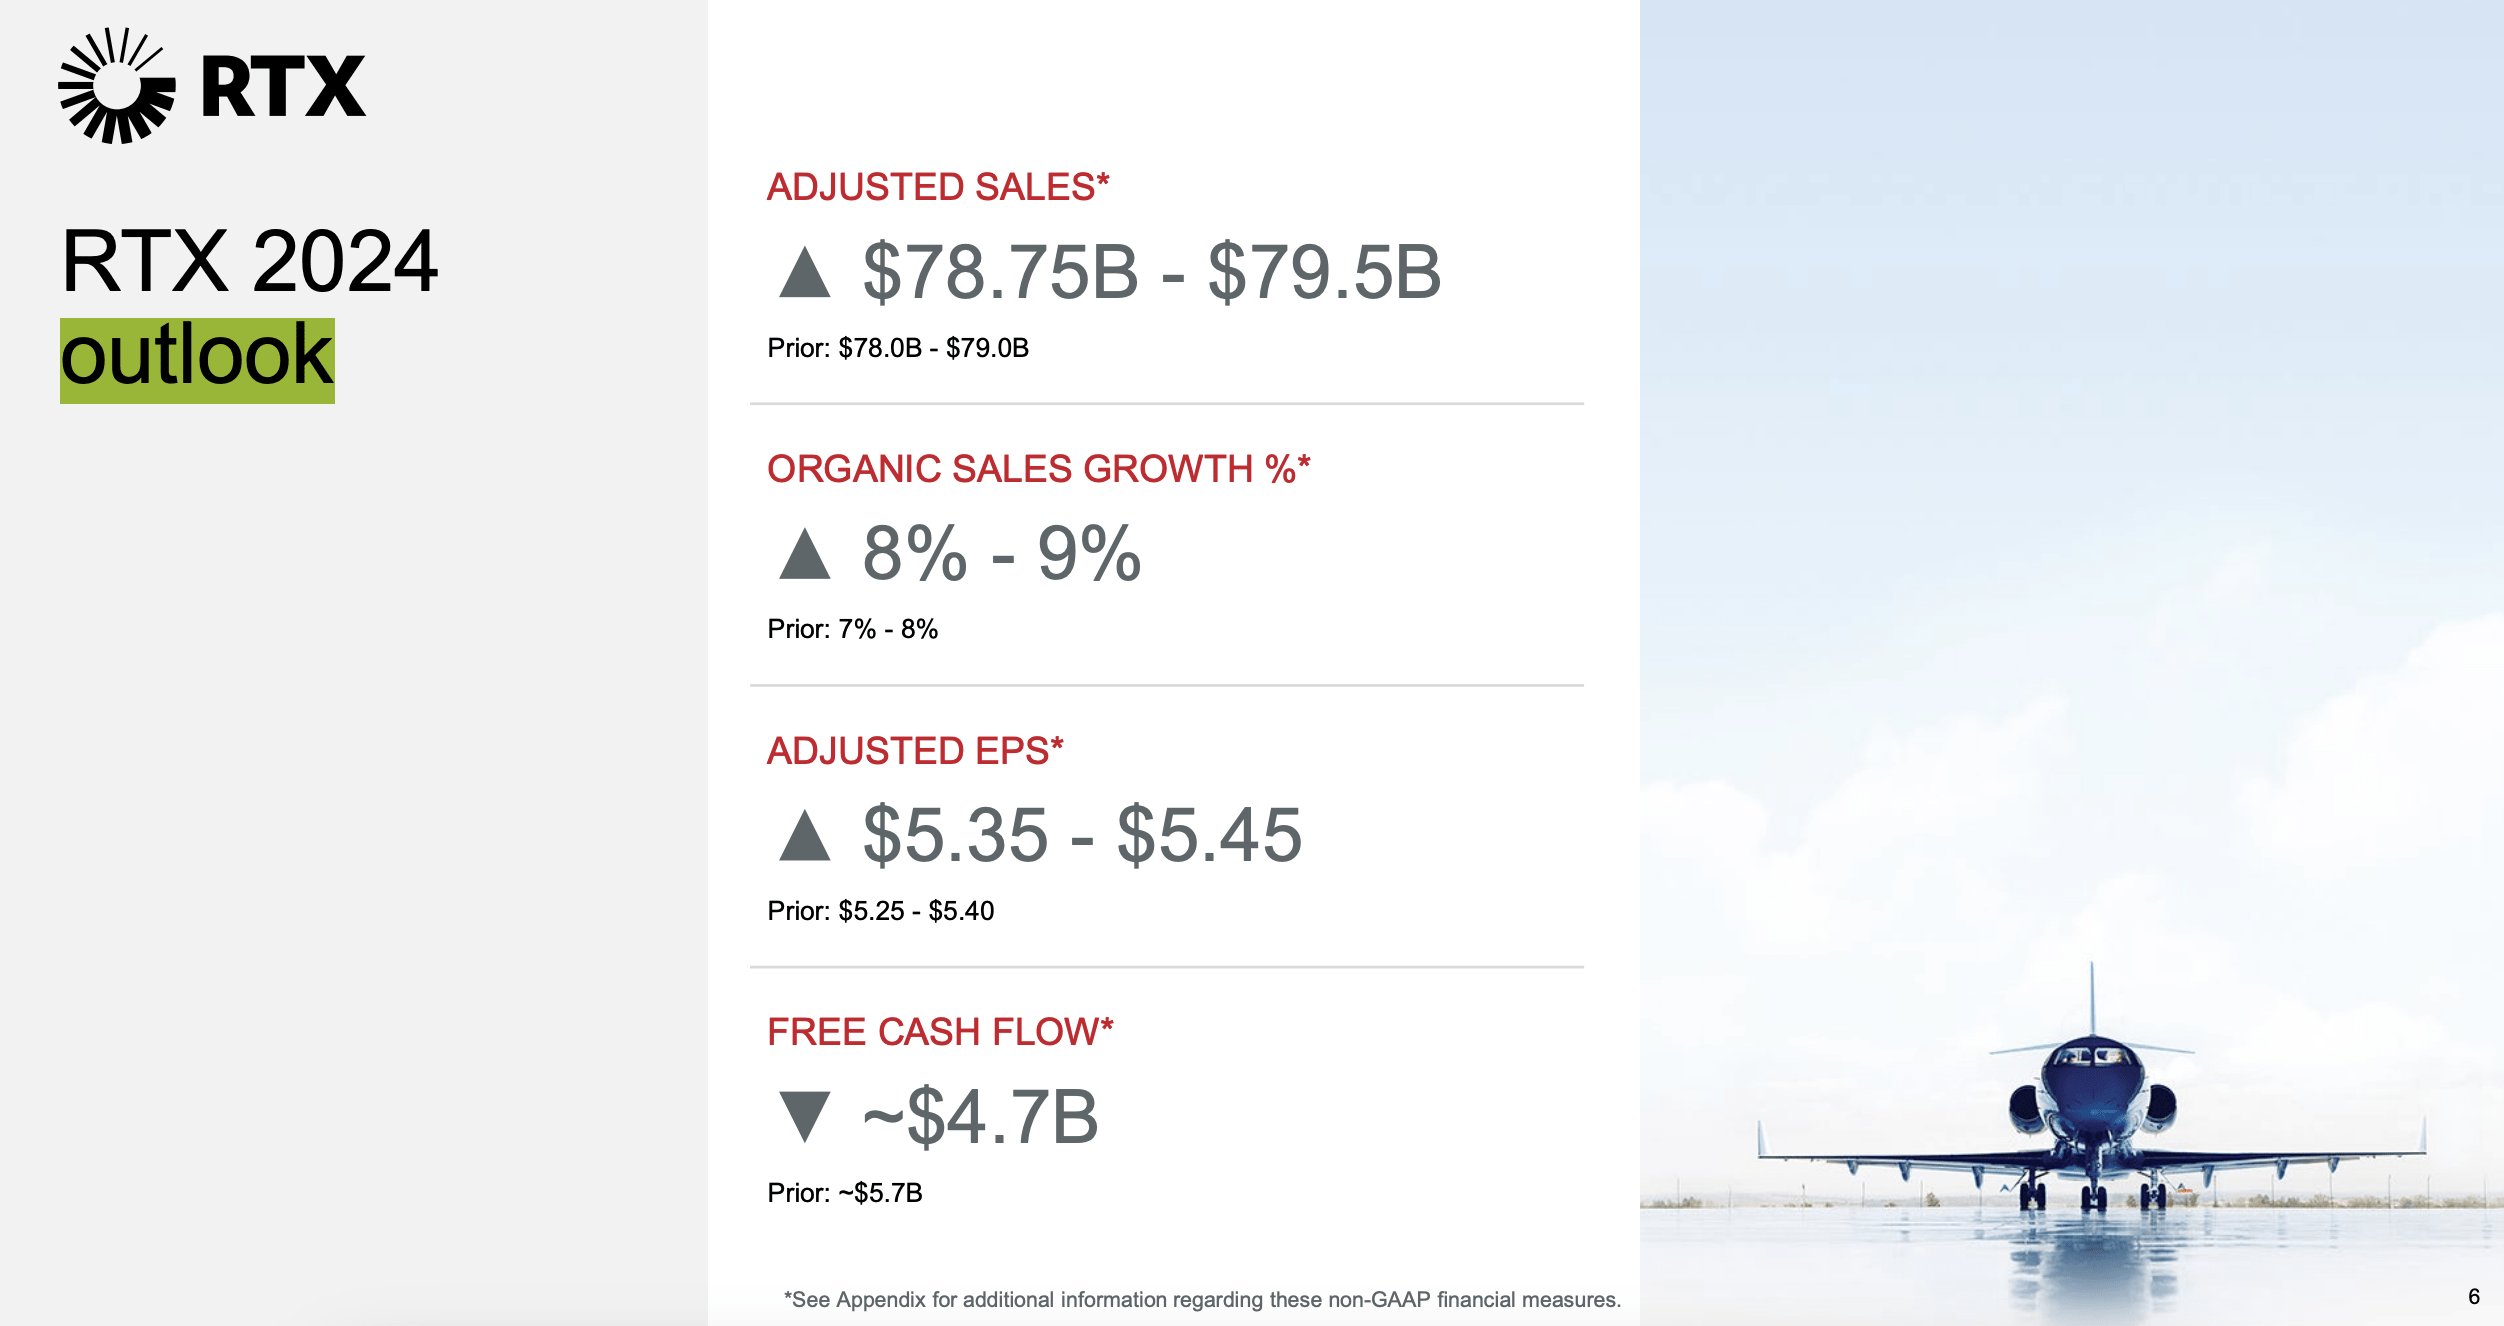This screenshot has width=2504, height=1326.
Task: Click the $5.35 - $5.45 value
Action: click(x=1082, y=836)
